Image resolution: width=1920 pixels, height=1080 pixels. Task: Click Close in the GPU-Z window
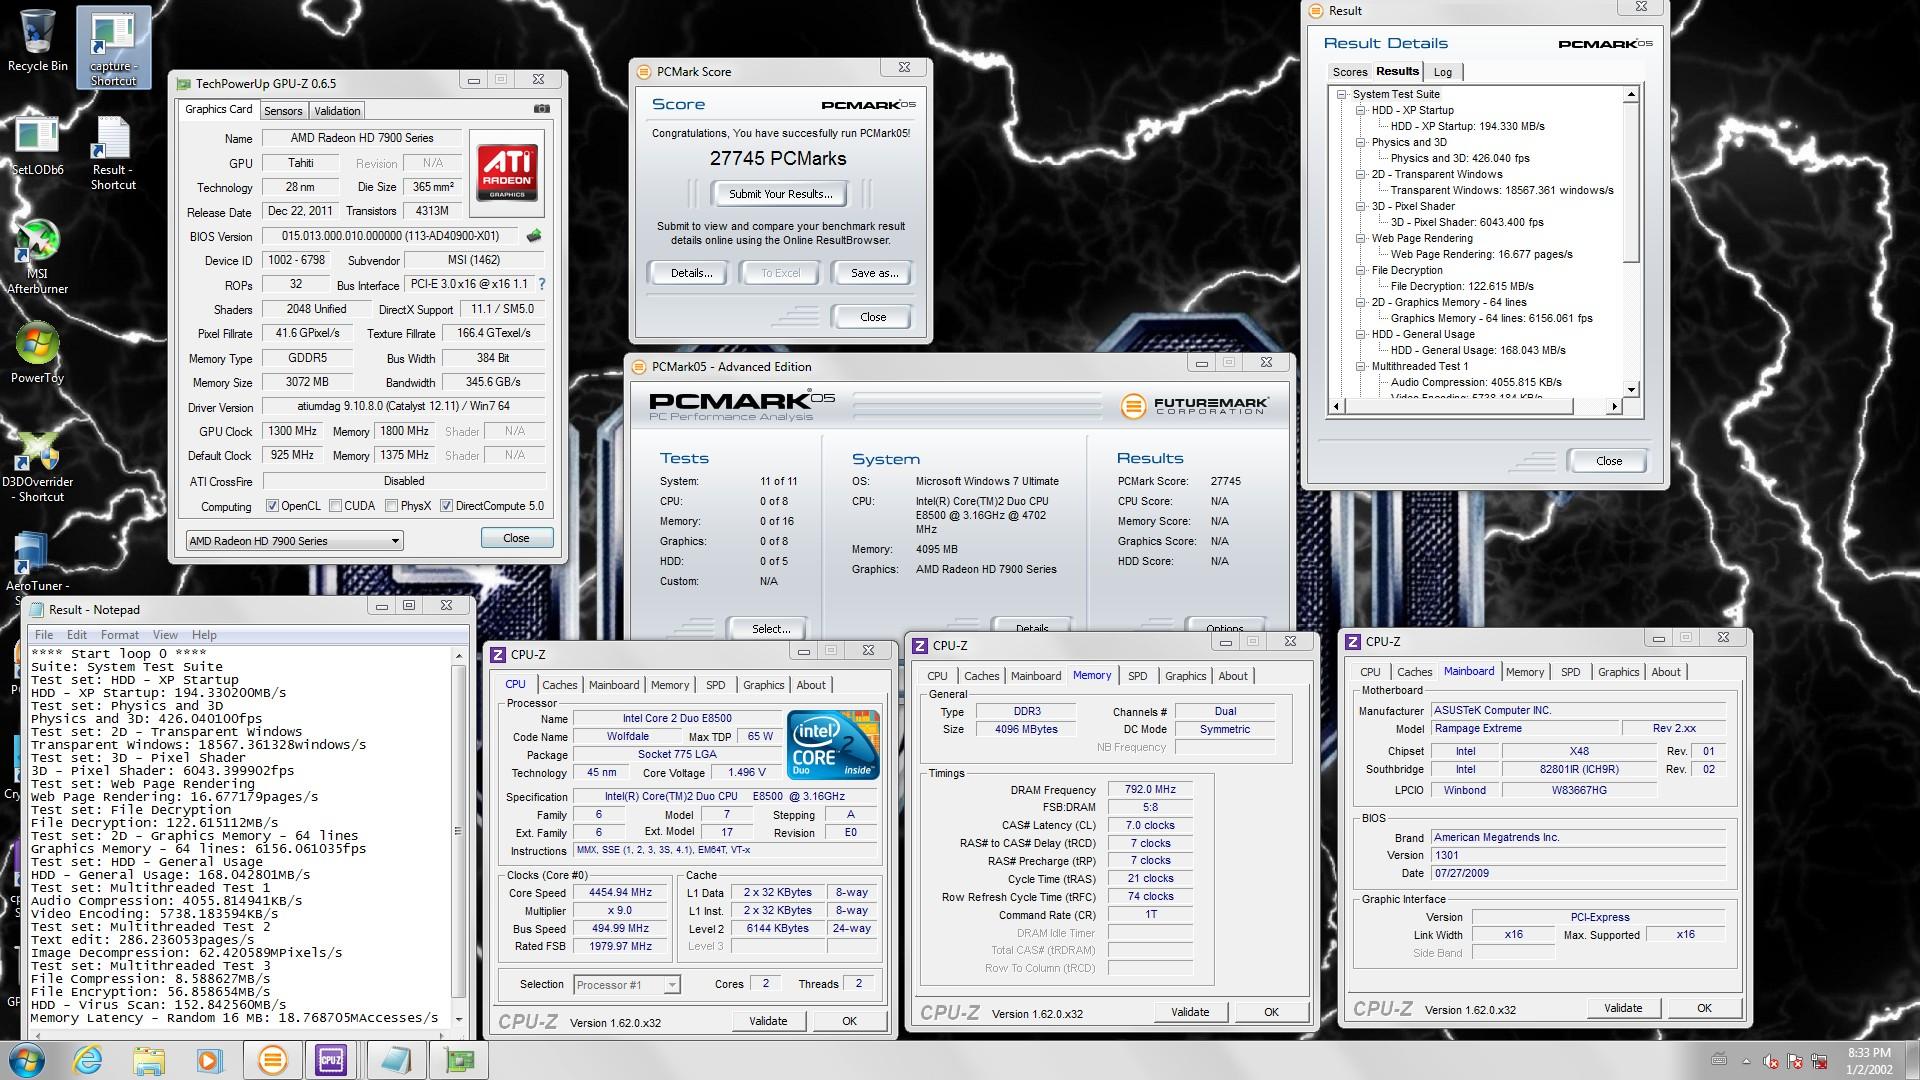(x=516, y=538)
